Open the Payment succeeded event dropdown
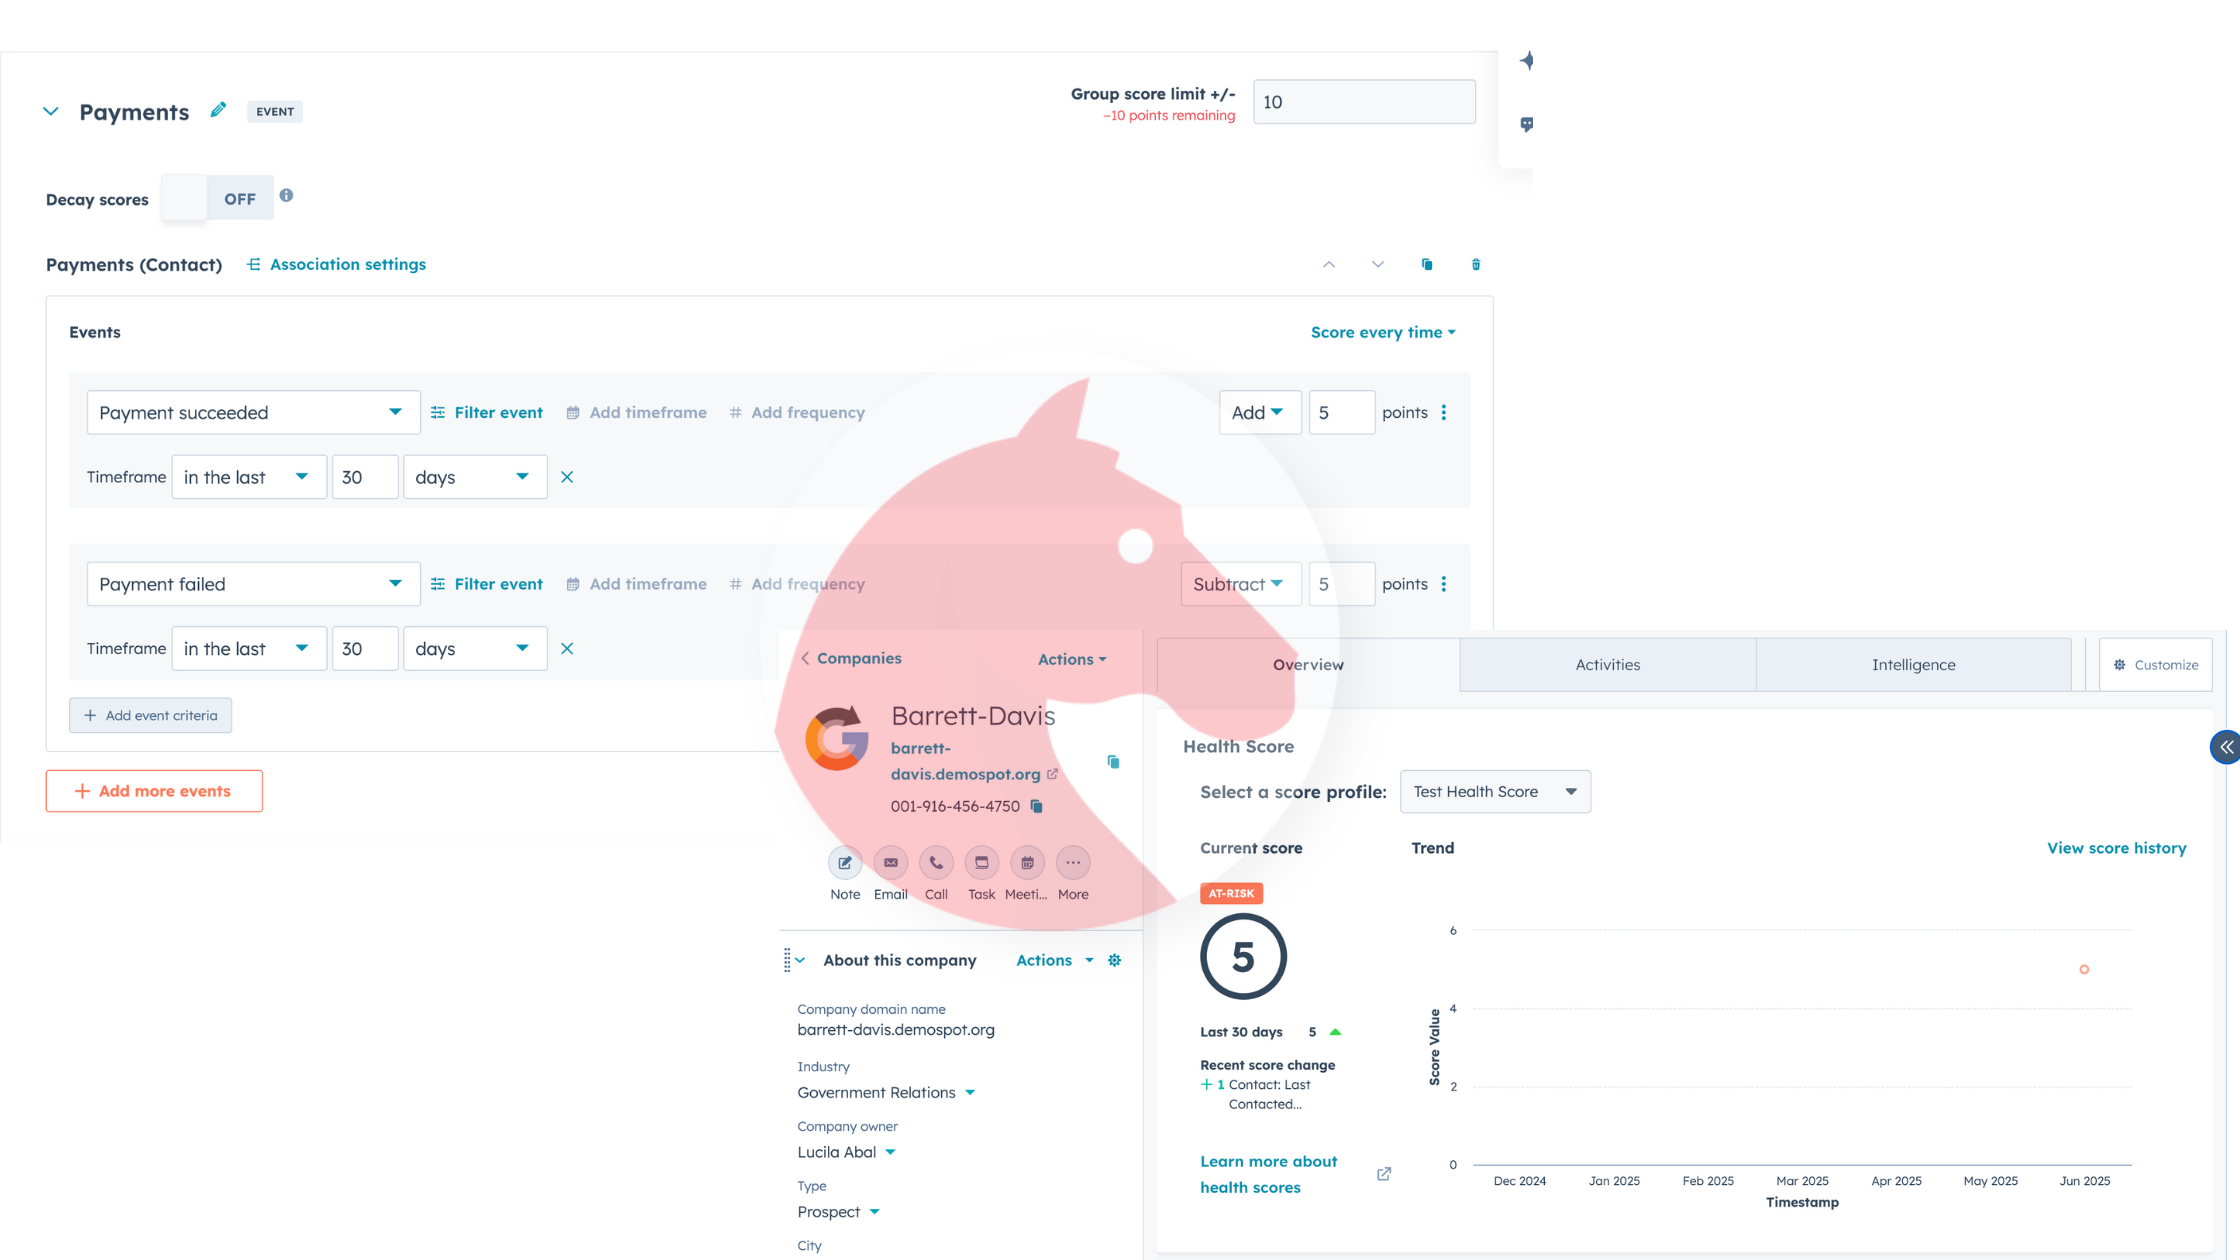This screenshot has width=2240, height=1260. [253, 412]
